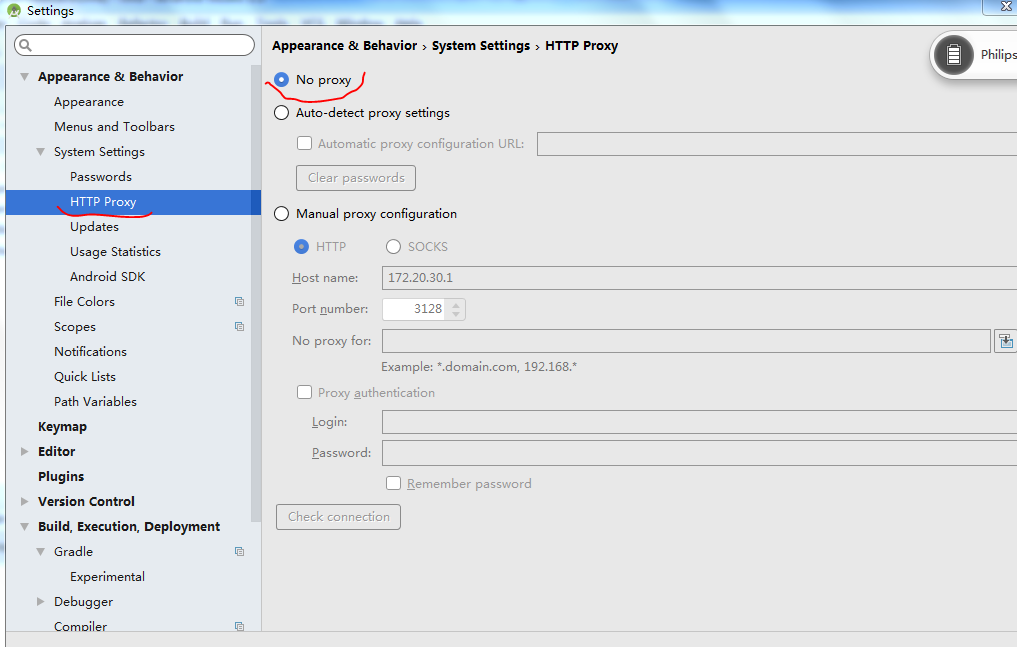Click the project-level icon beside File Colors
This screenshot has width=1017, height=647.
click(239, 301)
